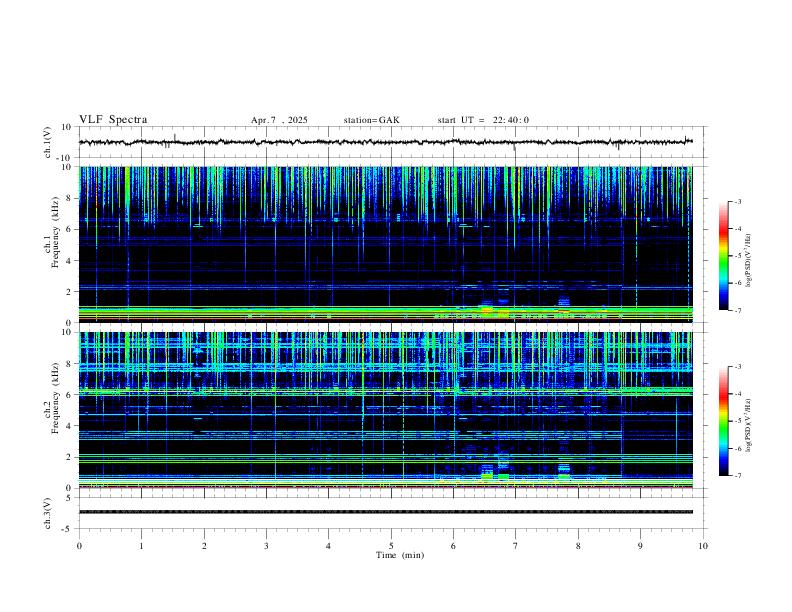Click the "-4" tick on ch.2 colorbar
The width and height of the screenshot is (792, 612).
pyautogui.click(x=737, y=394)
